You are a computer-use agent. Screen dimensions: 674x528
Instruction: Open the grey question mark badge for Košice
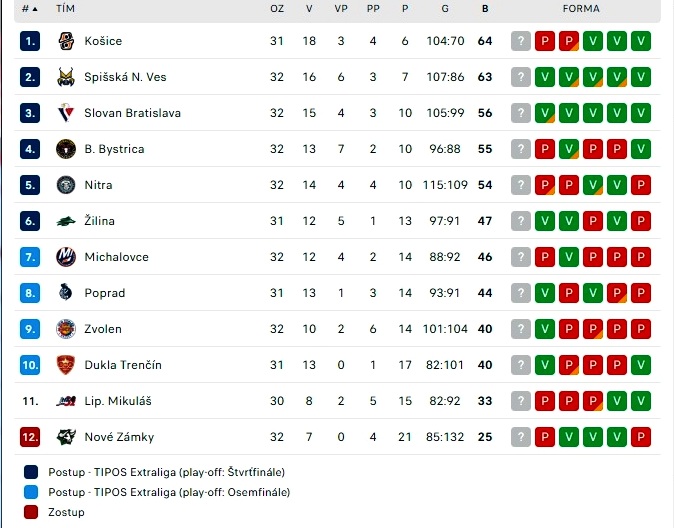(521, 41)
